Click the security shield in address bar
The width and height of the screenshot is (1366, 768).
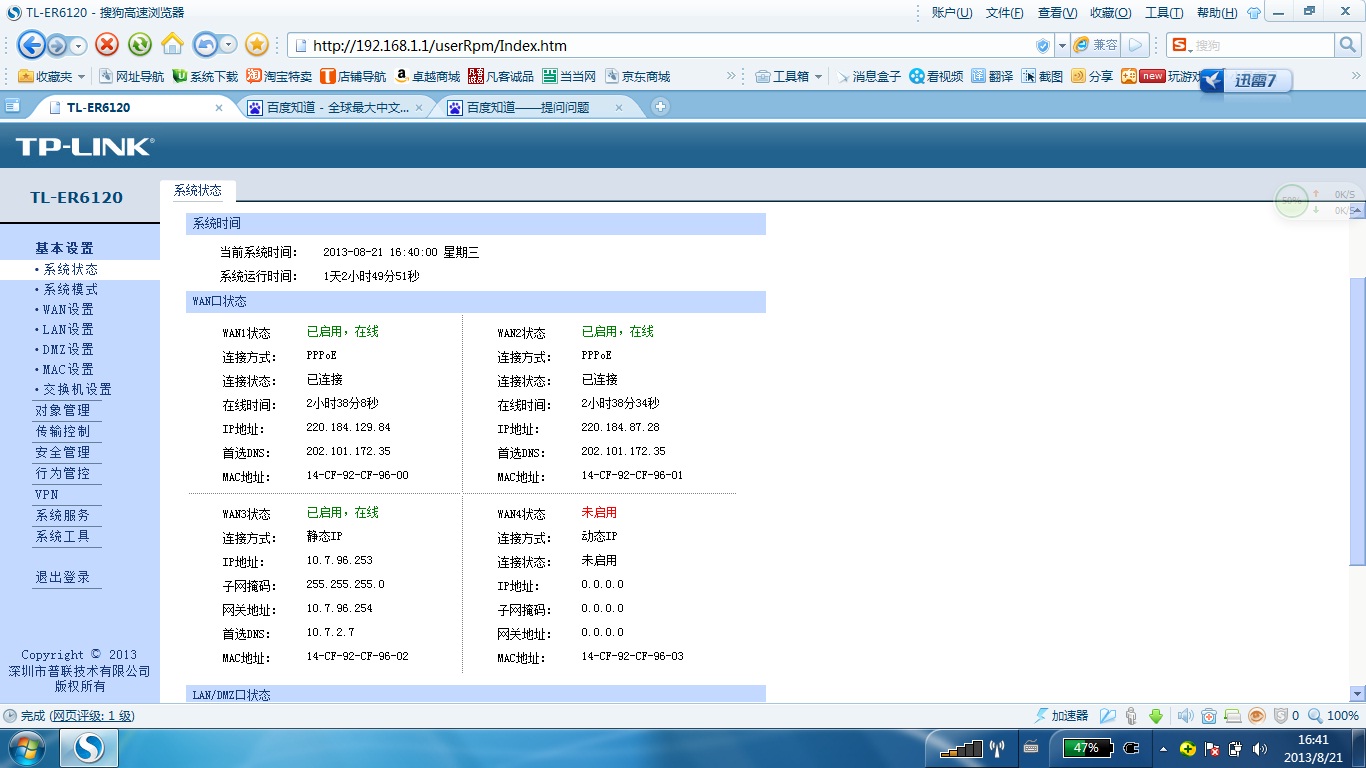[x=1043, y=45]
